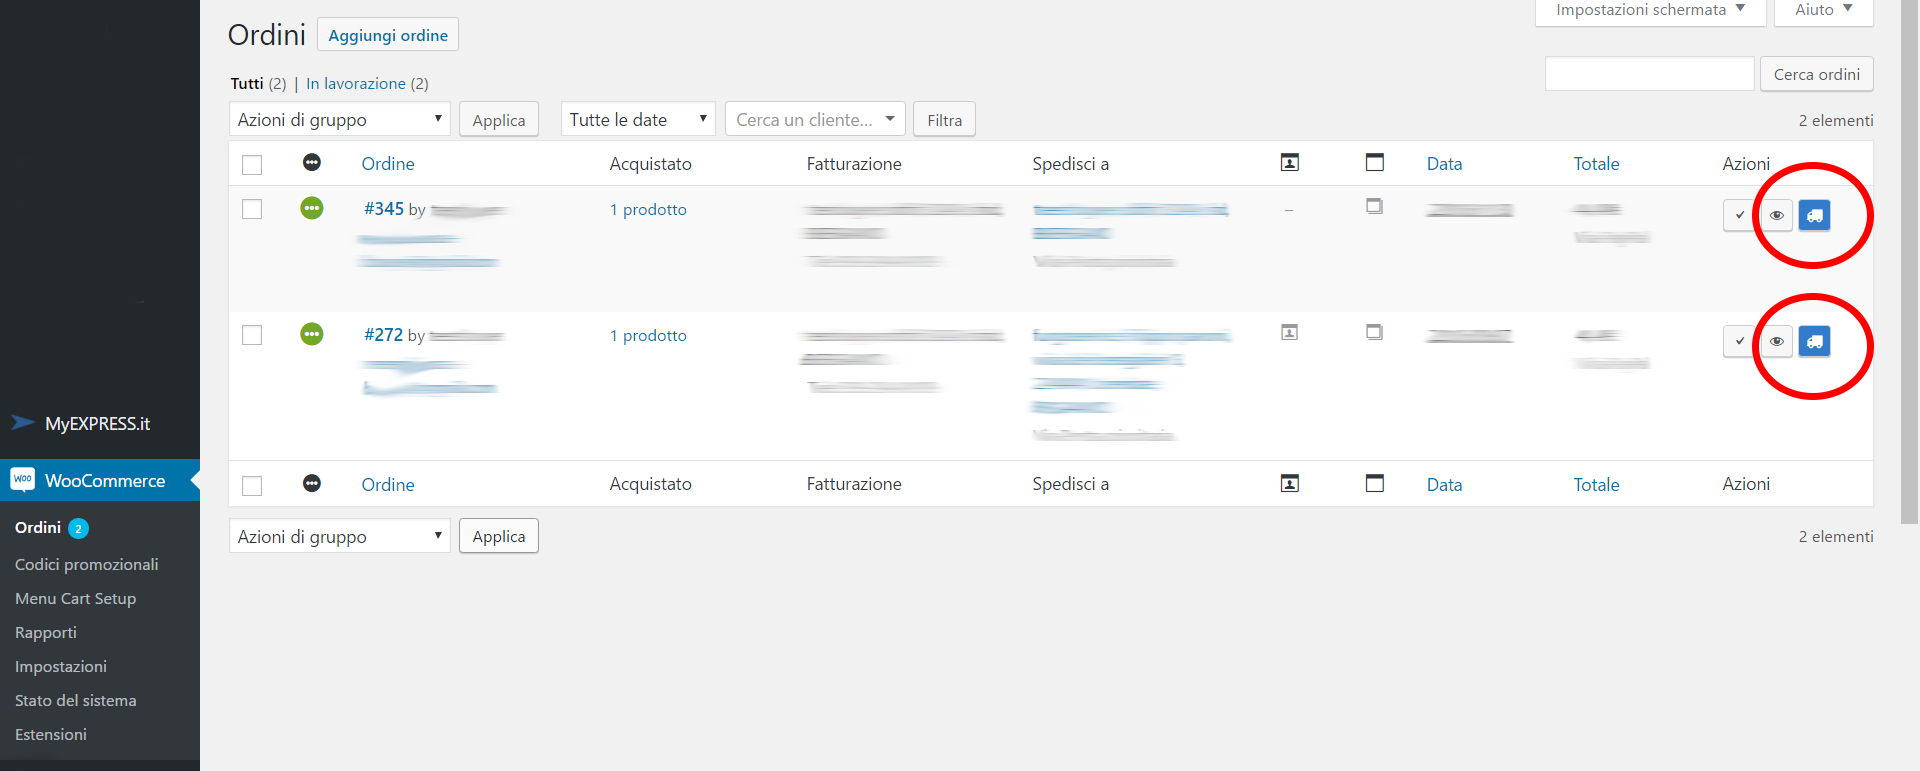The height and width of the screenshot is (771, 1920).
Task: Click the Aggiungi ordine button
Action: 388,35
